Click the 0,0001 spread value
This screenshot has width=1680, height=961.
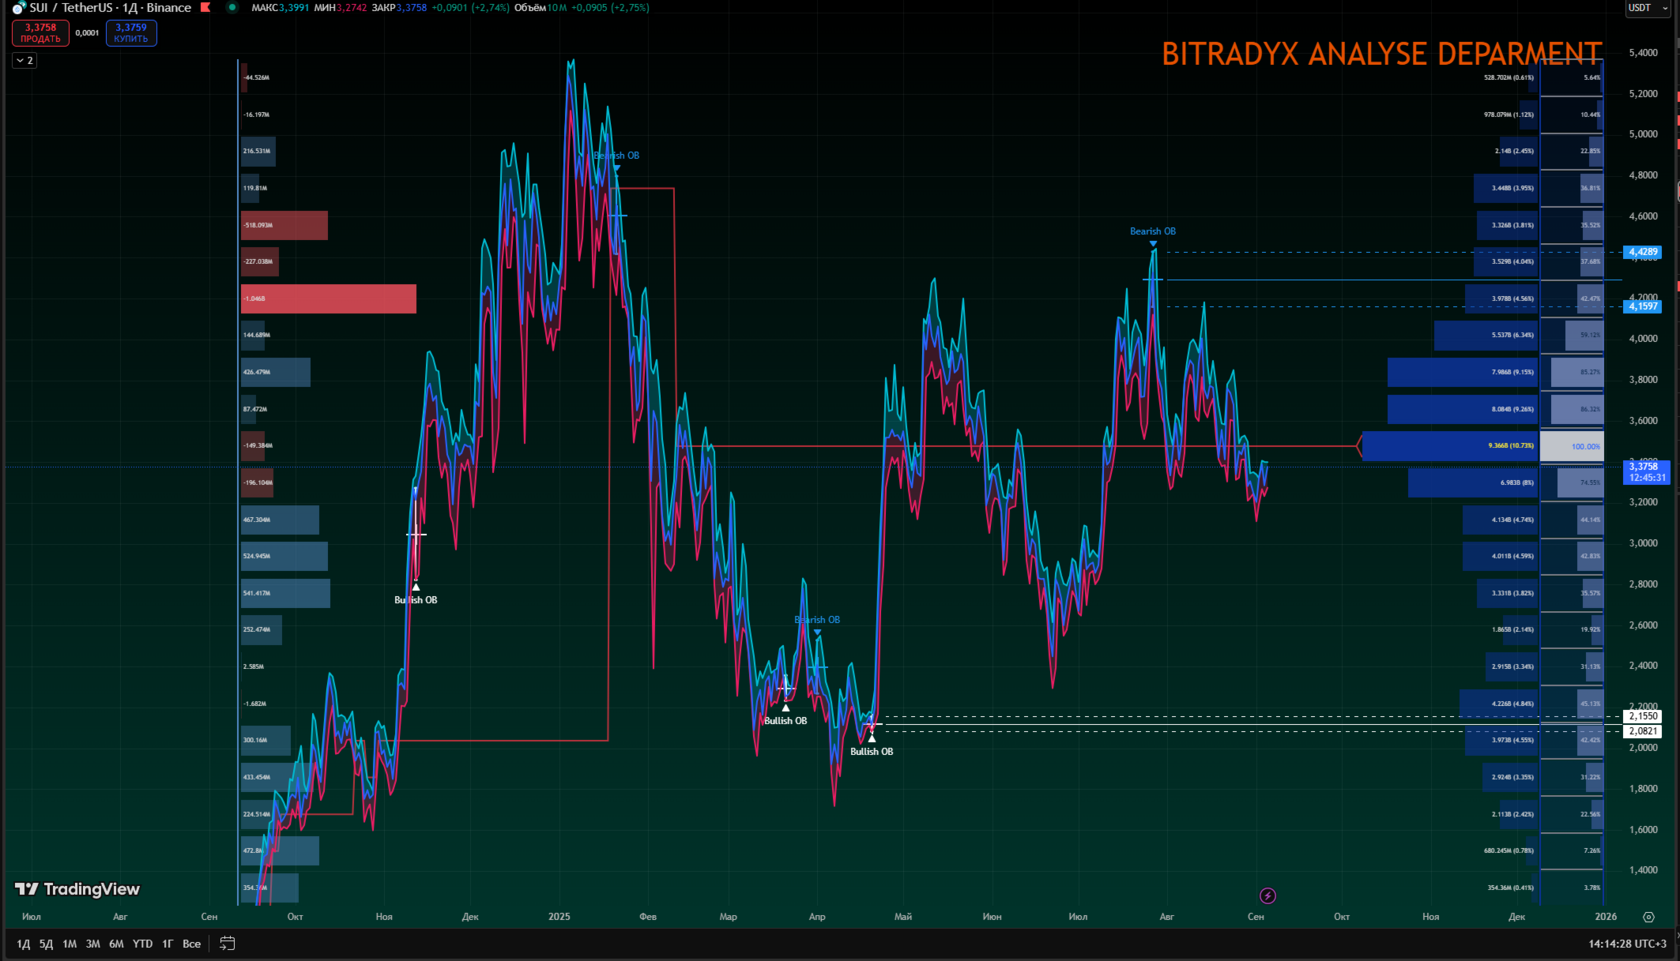(87, 33)
